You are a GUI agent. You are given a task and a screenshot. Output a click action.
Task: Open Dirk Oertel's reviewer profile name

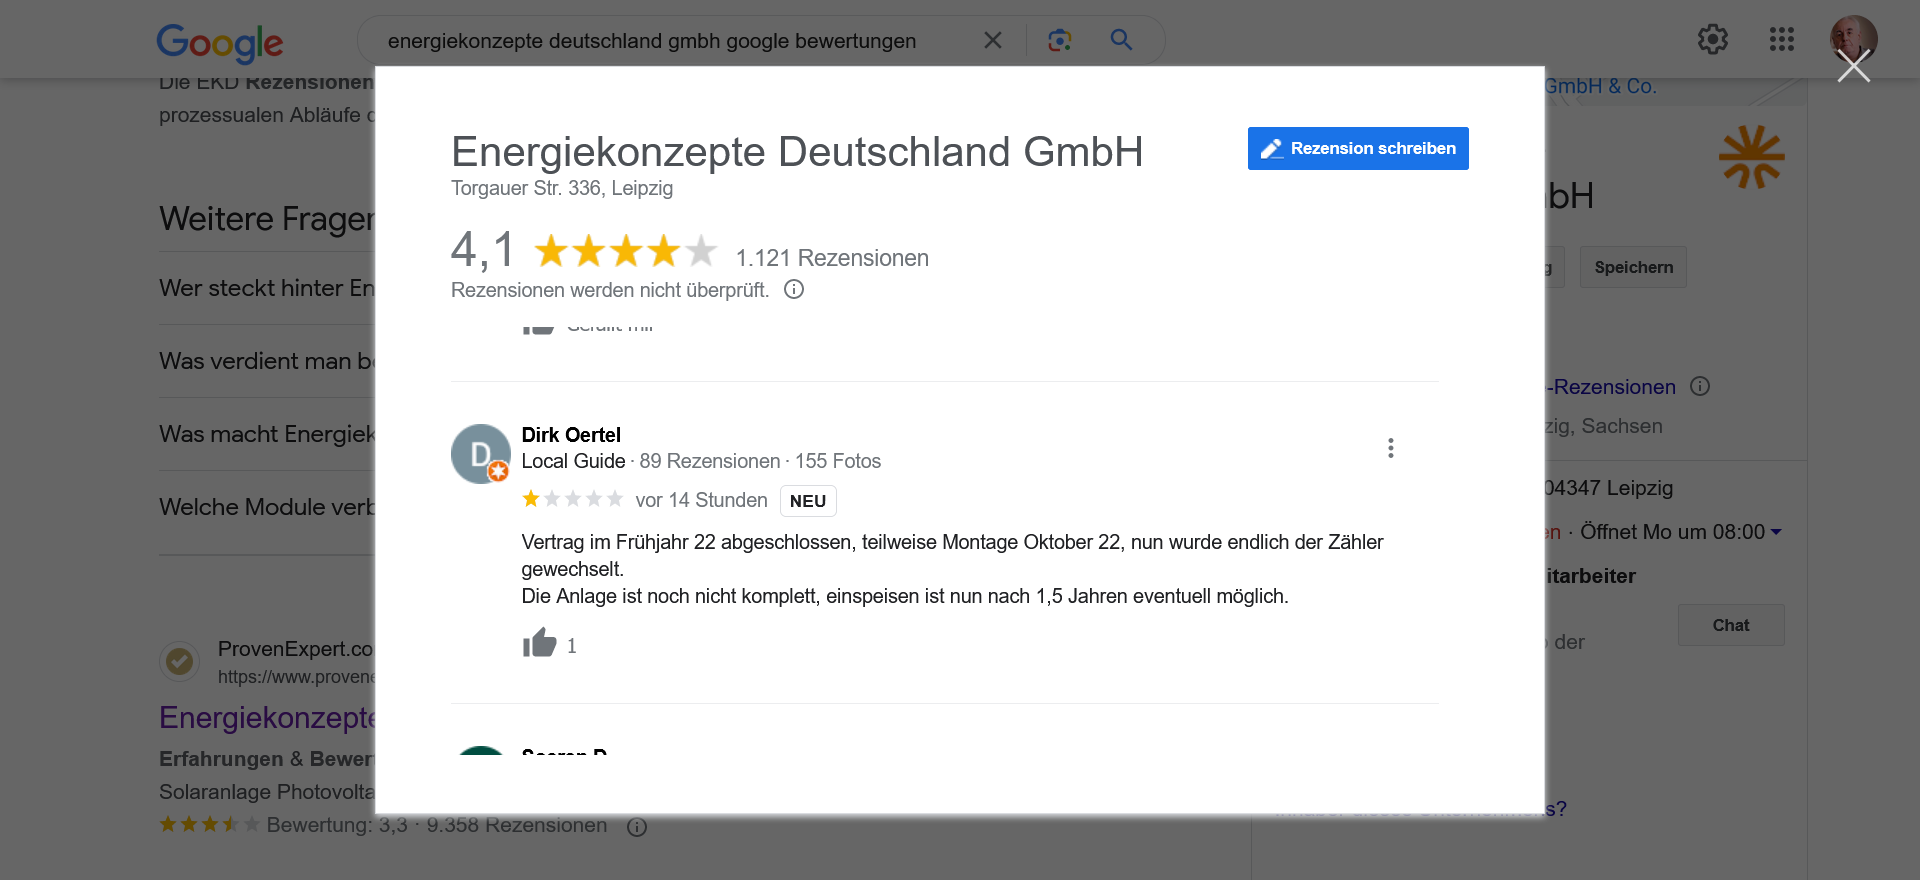click(x=571, y=435)
